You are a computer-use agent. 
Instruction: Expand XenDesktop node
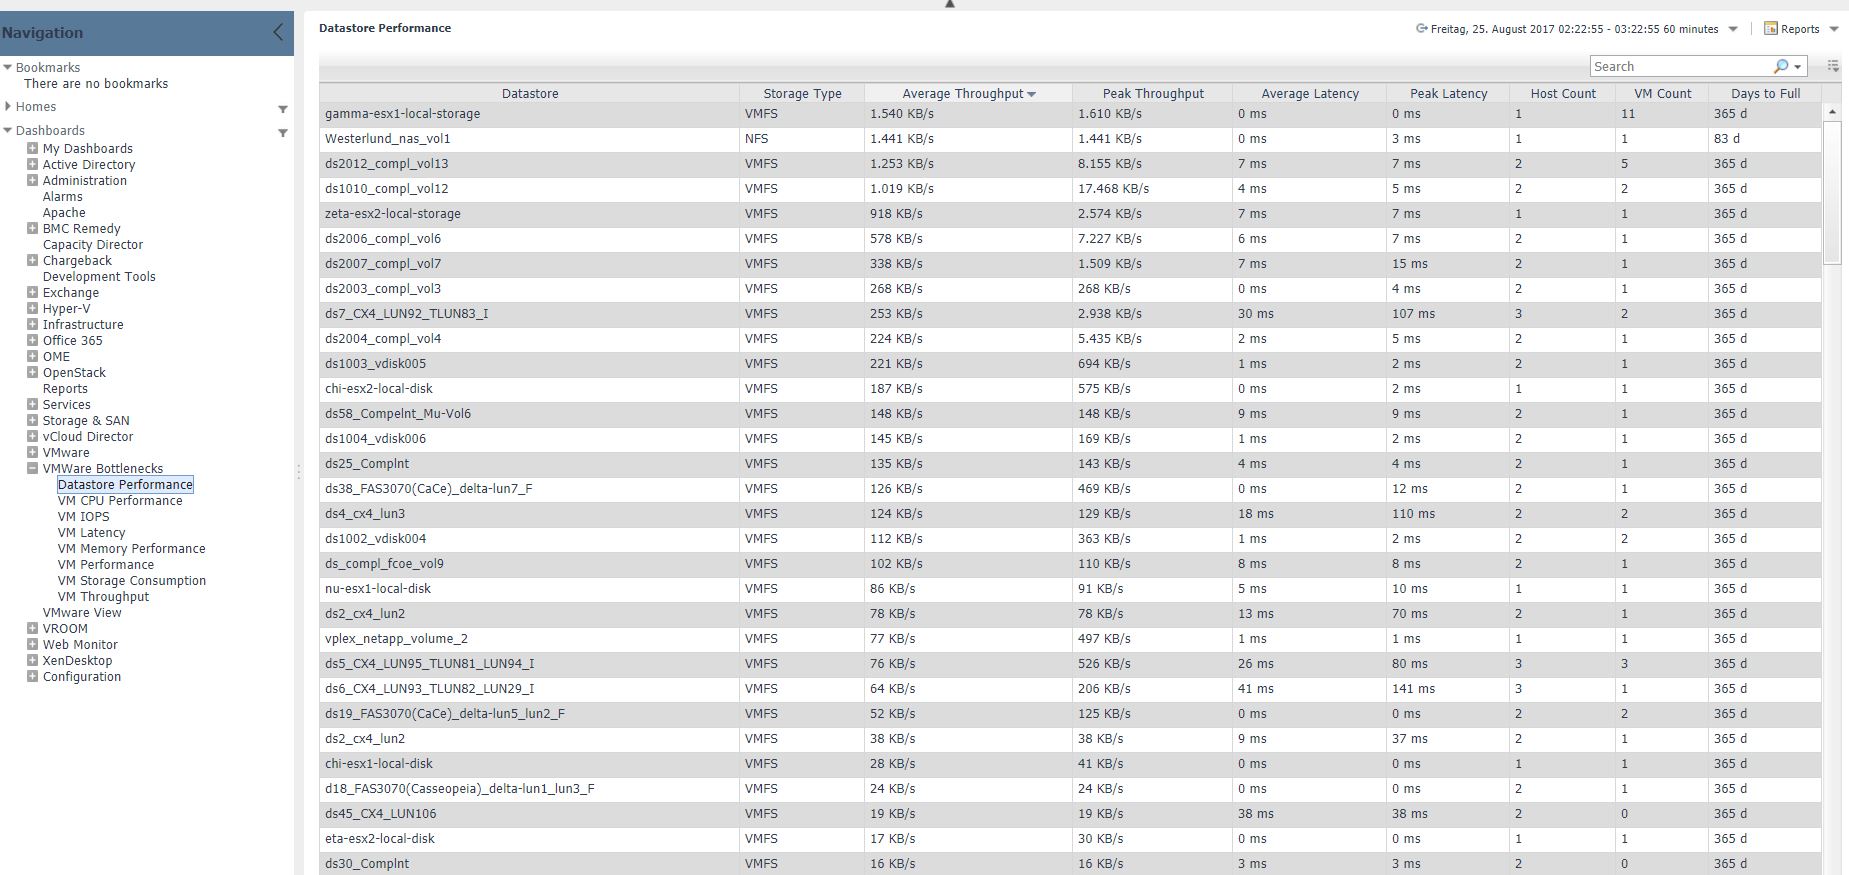coord(32,660)
